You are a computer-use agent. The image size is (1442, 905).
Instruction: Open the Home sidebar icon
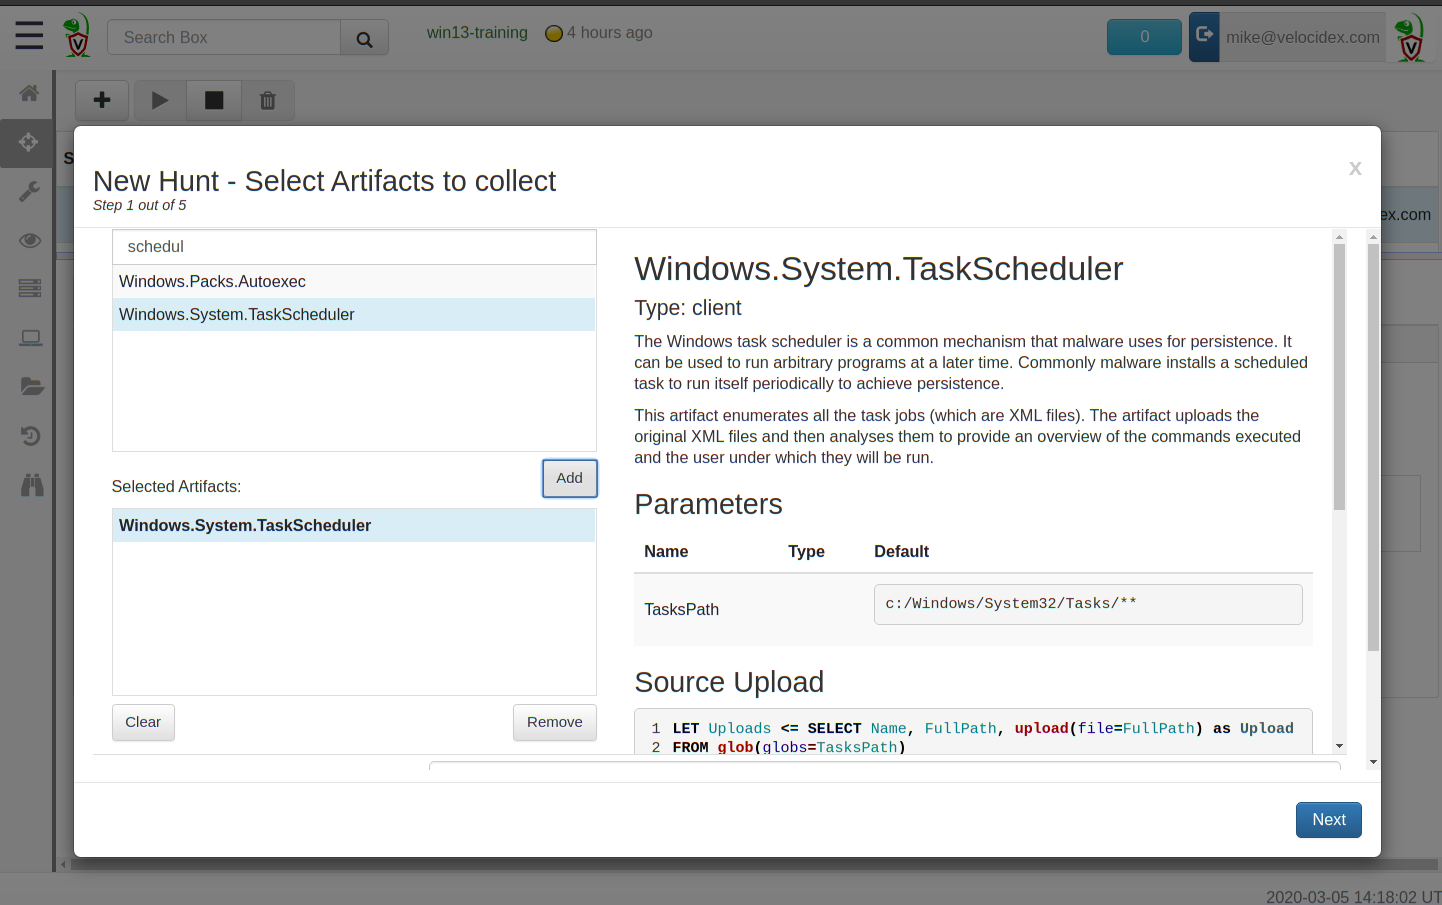coord(29,93)
